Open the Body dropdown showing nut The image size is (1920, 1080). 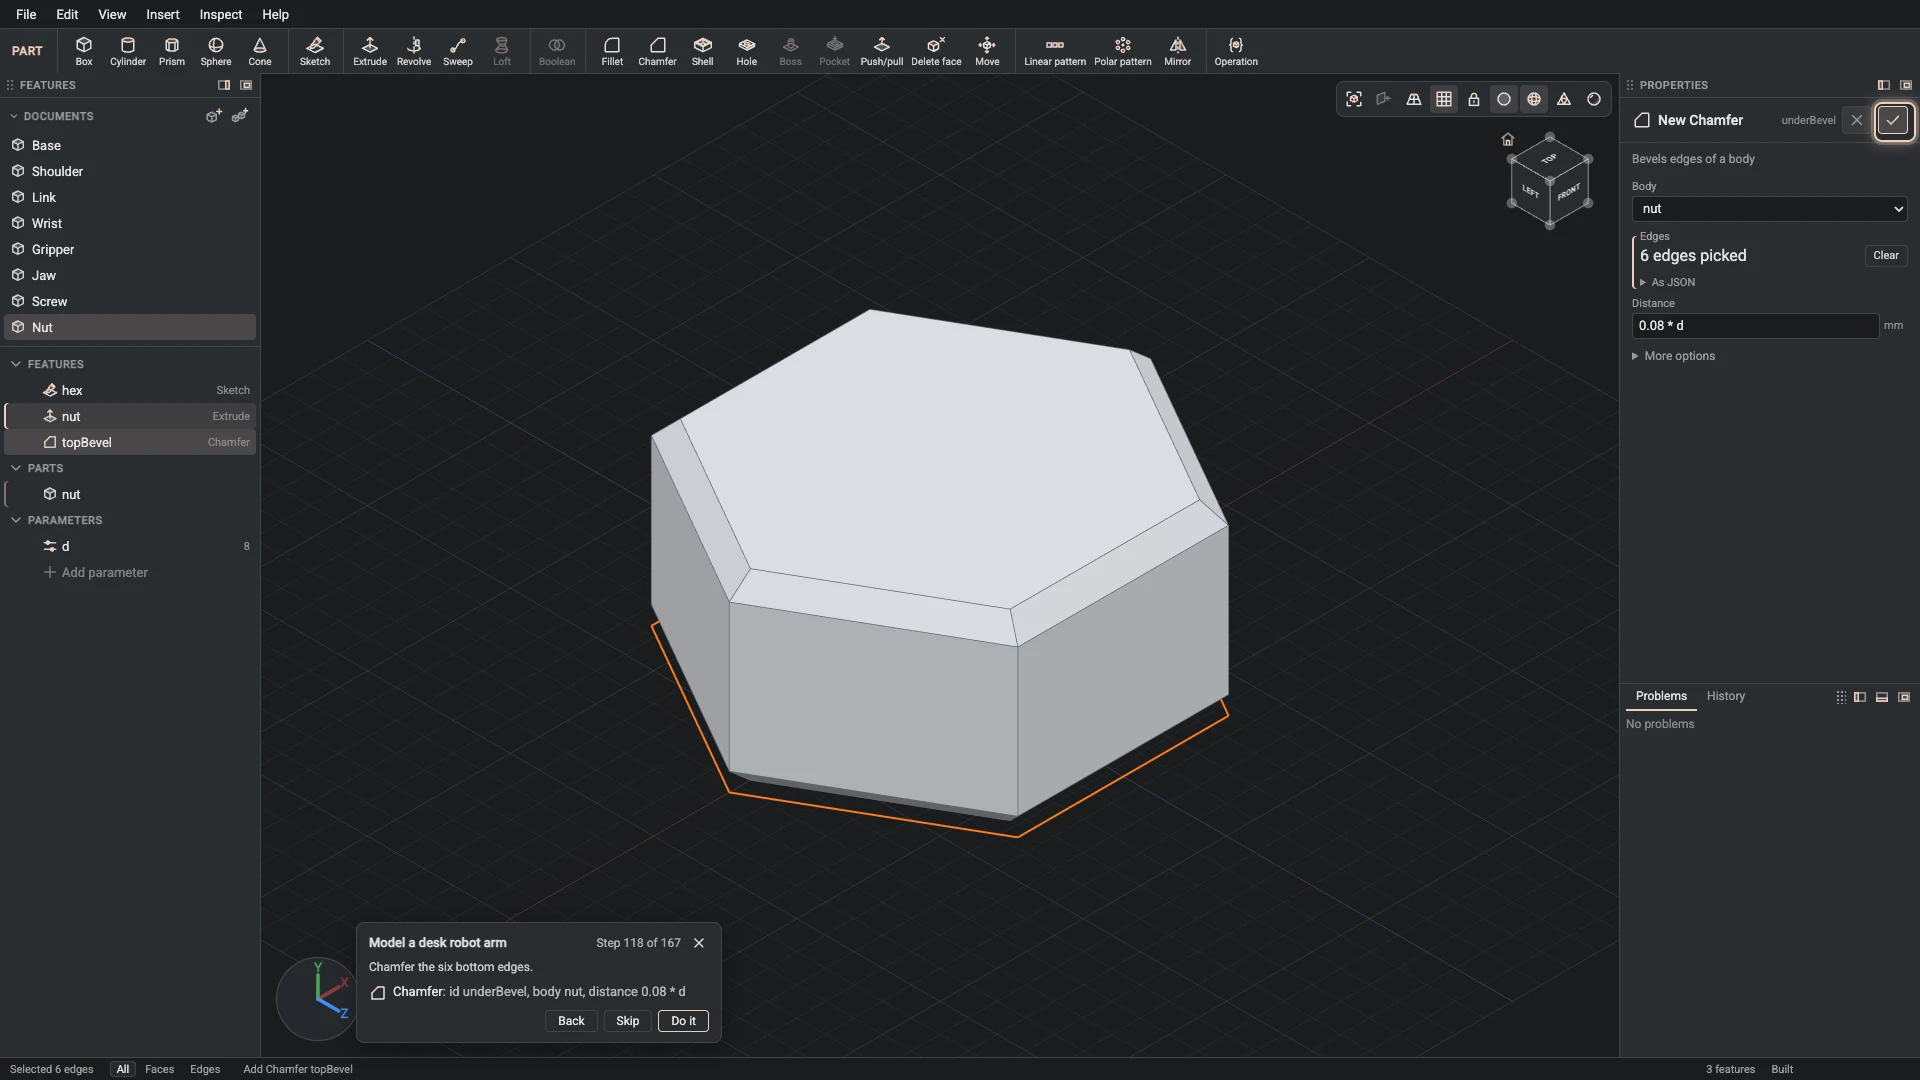point(1770,209)
